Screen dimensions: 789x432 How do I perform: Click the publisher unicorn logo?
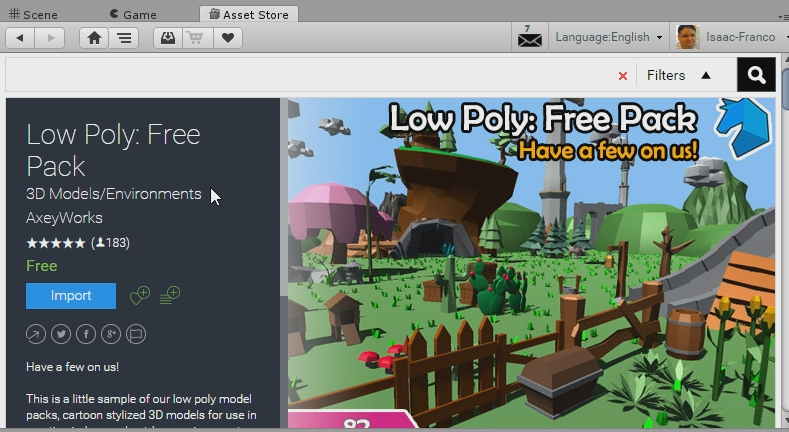[x=743, y=127]
